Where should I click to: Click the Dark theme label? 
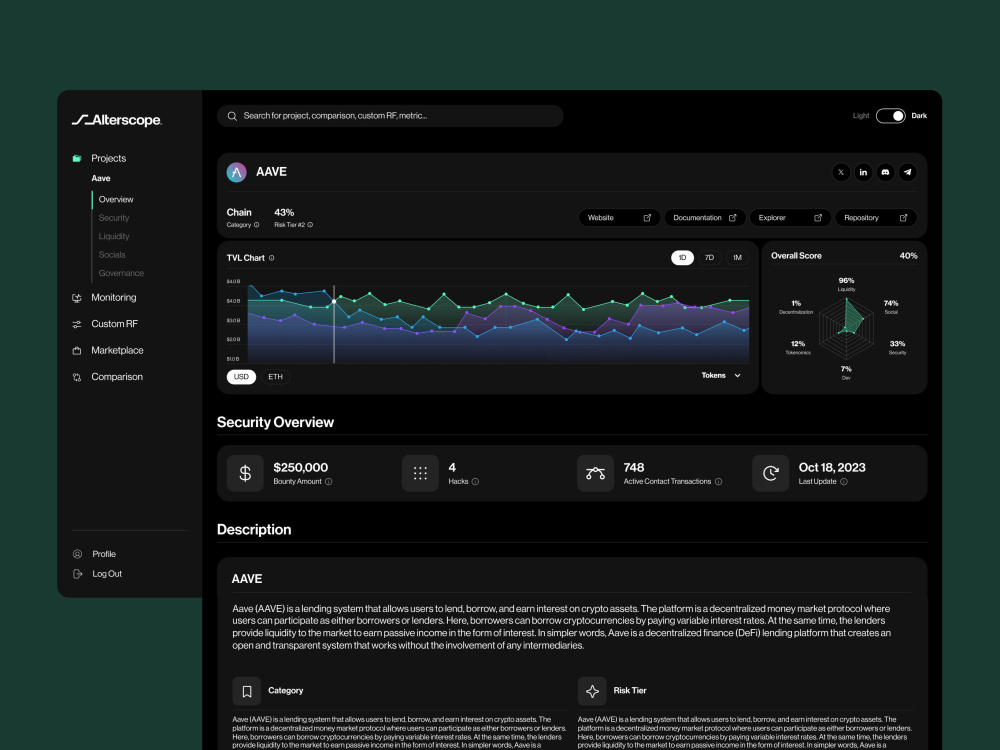(919, 116)
